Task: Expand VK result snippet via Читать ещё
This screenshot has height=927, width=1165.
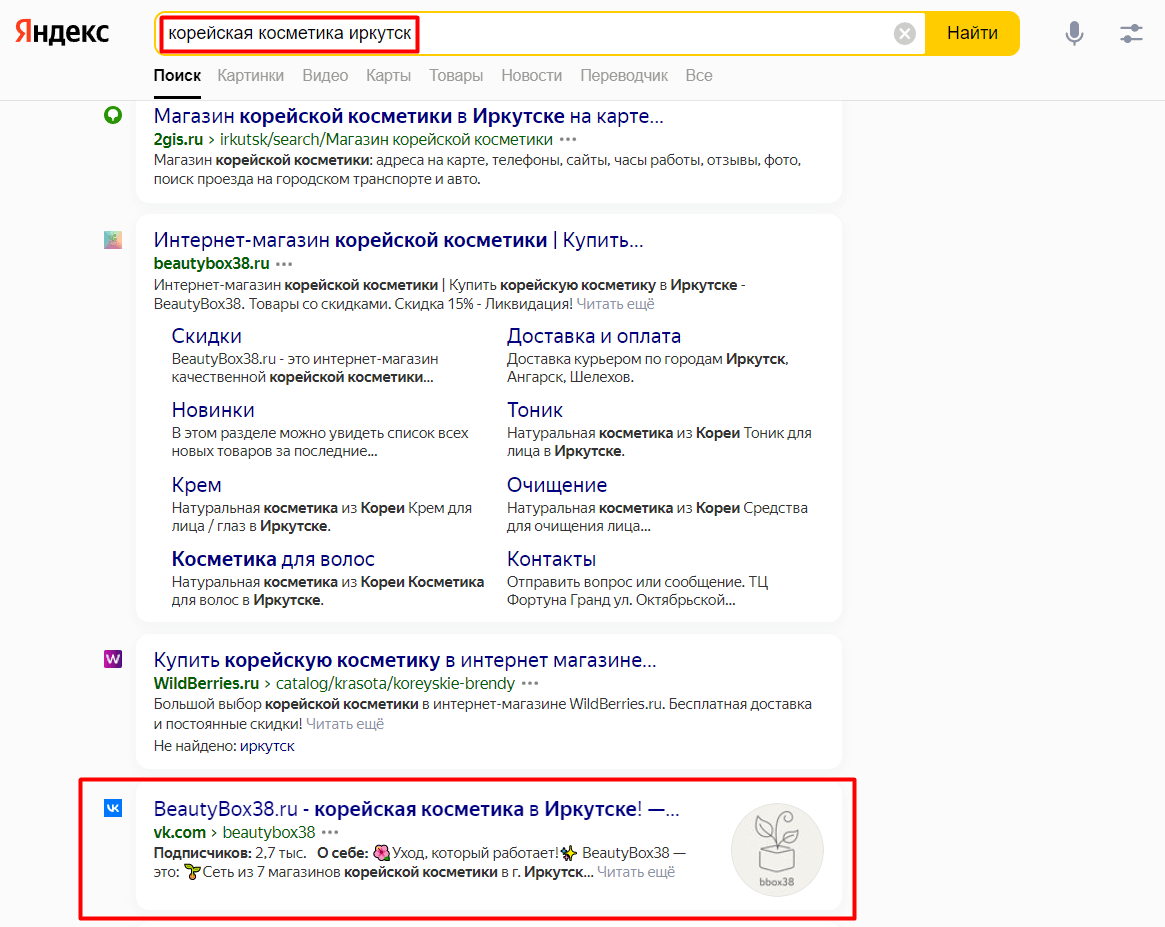Action: pos(636,872)
